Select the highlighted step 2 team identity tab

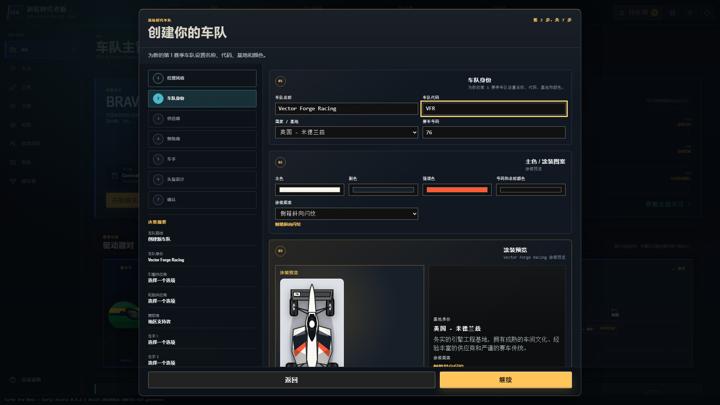tap(202, 98)
